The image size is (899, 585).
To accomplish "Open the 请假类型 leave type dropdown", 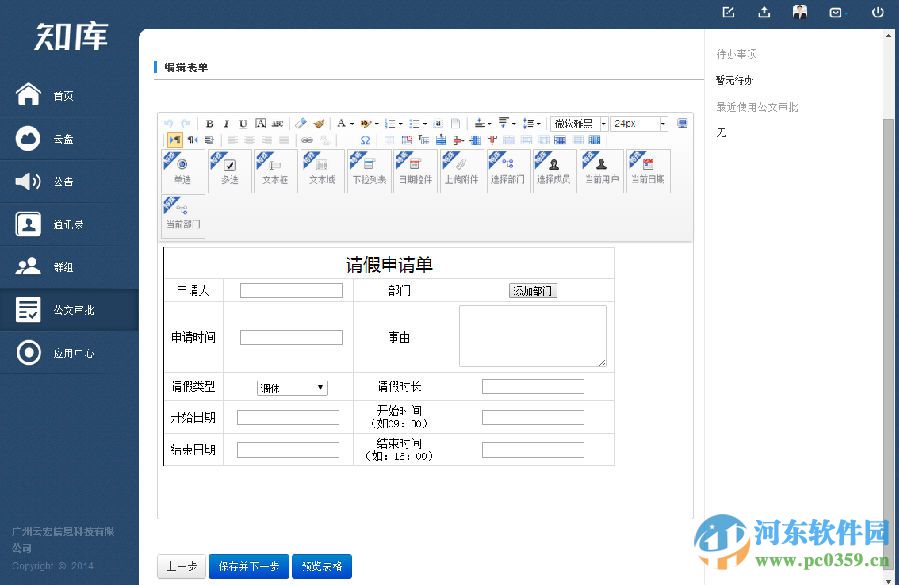I will pos(292,387).
